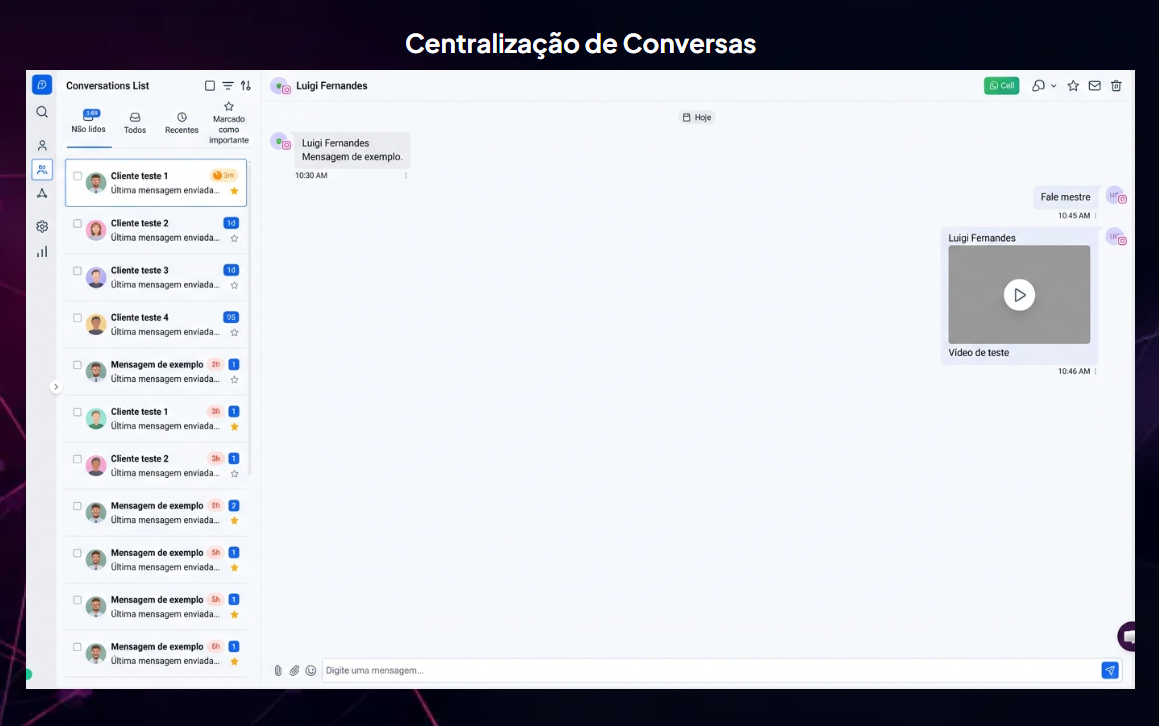Play the Vídeo de teste video
This screenshot has width=1159, height=726.
[x=1019, y=295]
